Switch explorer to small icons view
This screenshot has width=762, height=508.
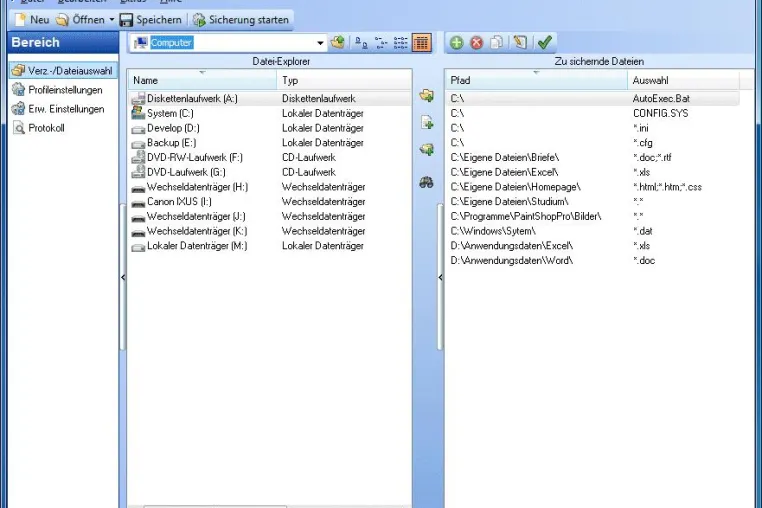click(x=381, y=43)
